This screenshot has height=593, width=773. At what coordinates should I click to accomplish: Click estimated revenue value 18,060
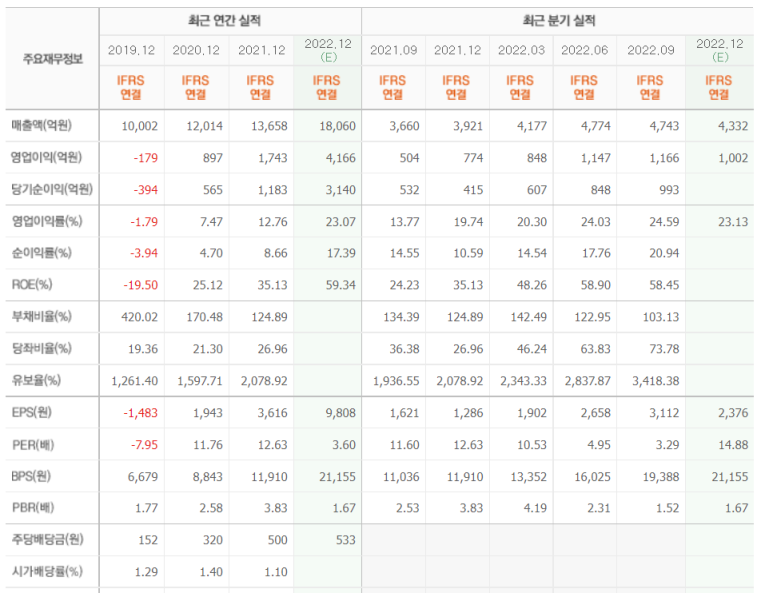pyautogui.click(x=337, y=126)
